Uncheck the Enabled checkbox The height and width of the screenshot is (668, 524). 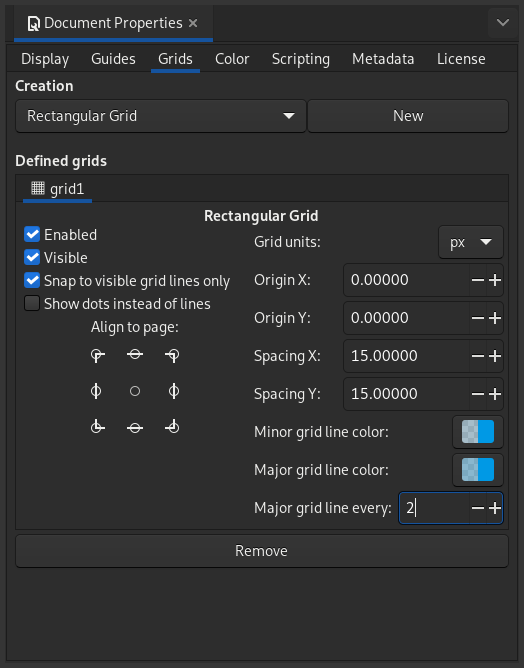coord(32,234)
